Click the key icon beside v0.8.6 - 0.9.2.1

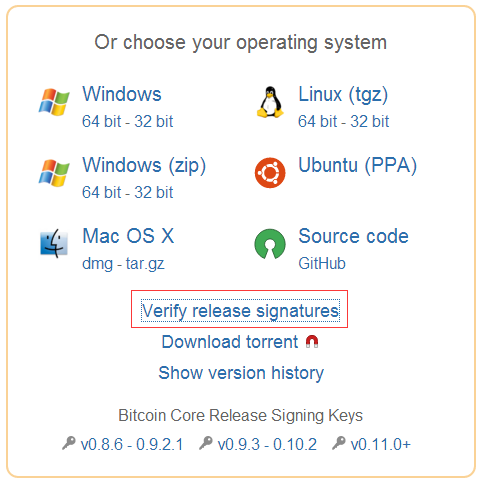[69, 443]
